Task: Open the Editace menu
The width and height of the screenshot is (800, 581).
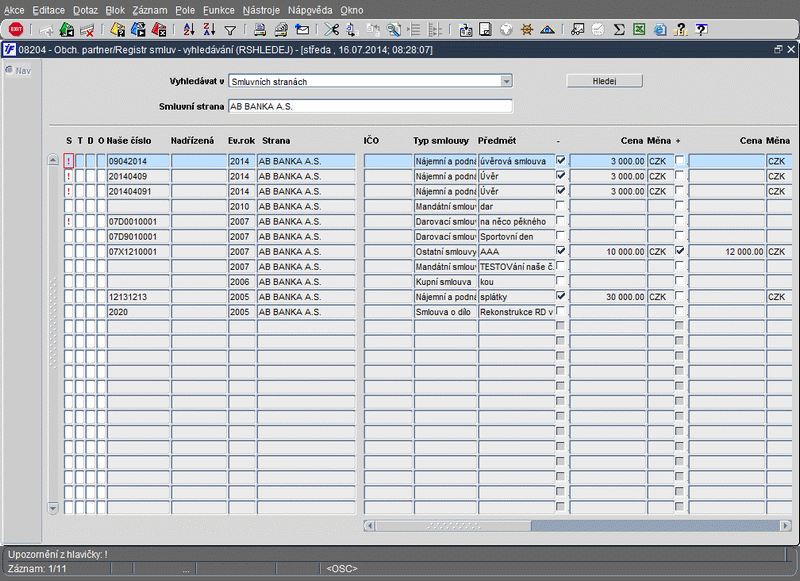Action: pyautogui.click(x=48, y=10)
